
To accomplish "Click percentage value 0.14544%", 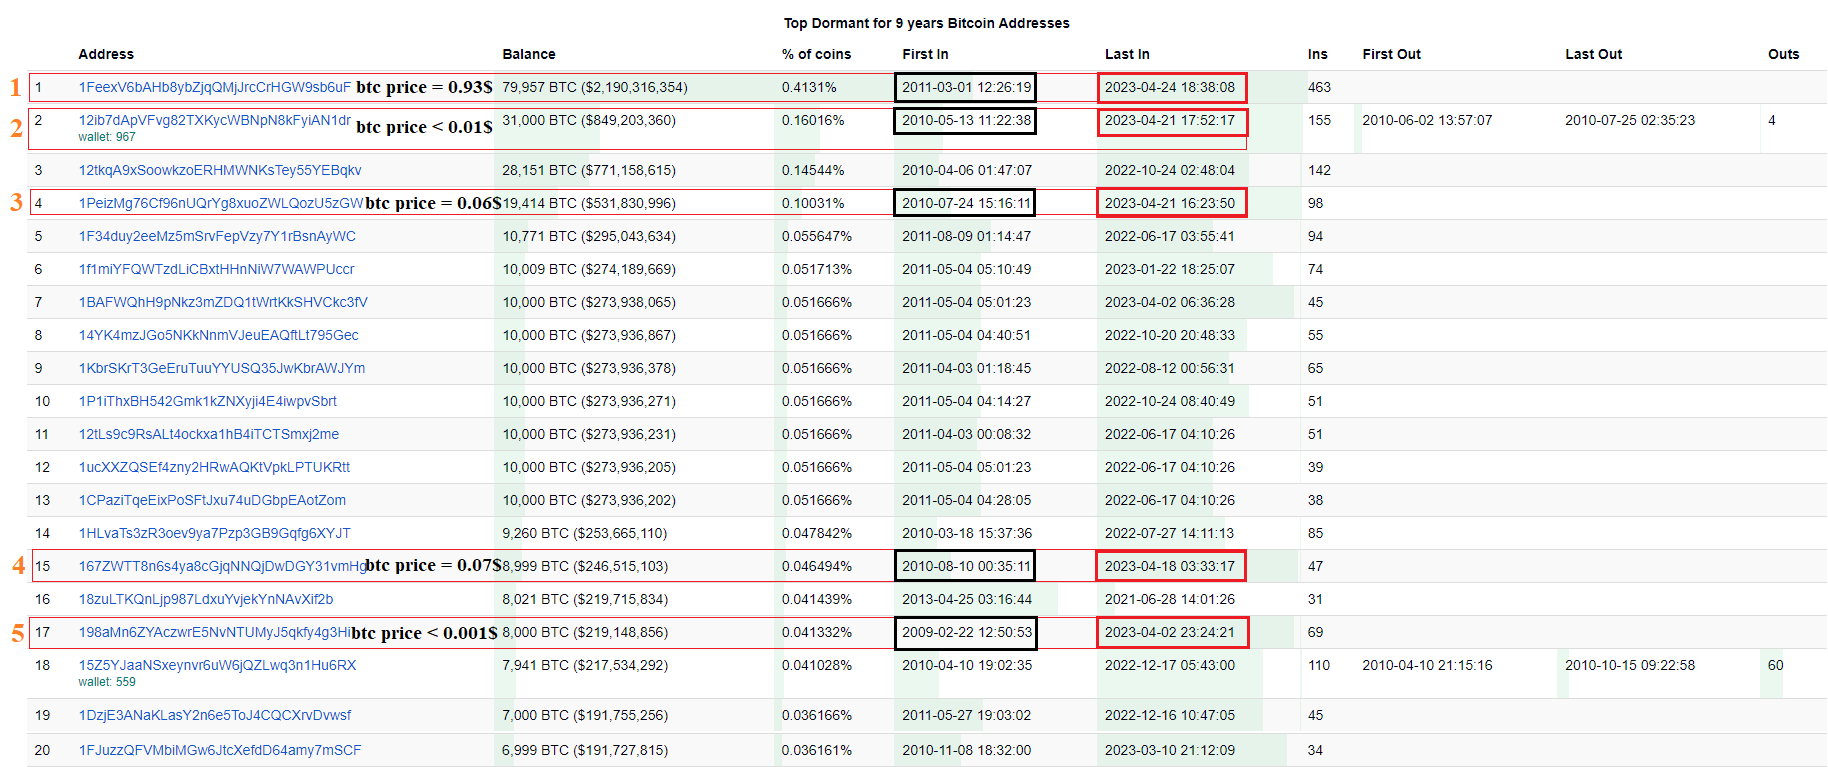I will (x=813, y=170).
